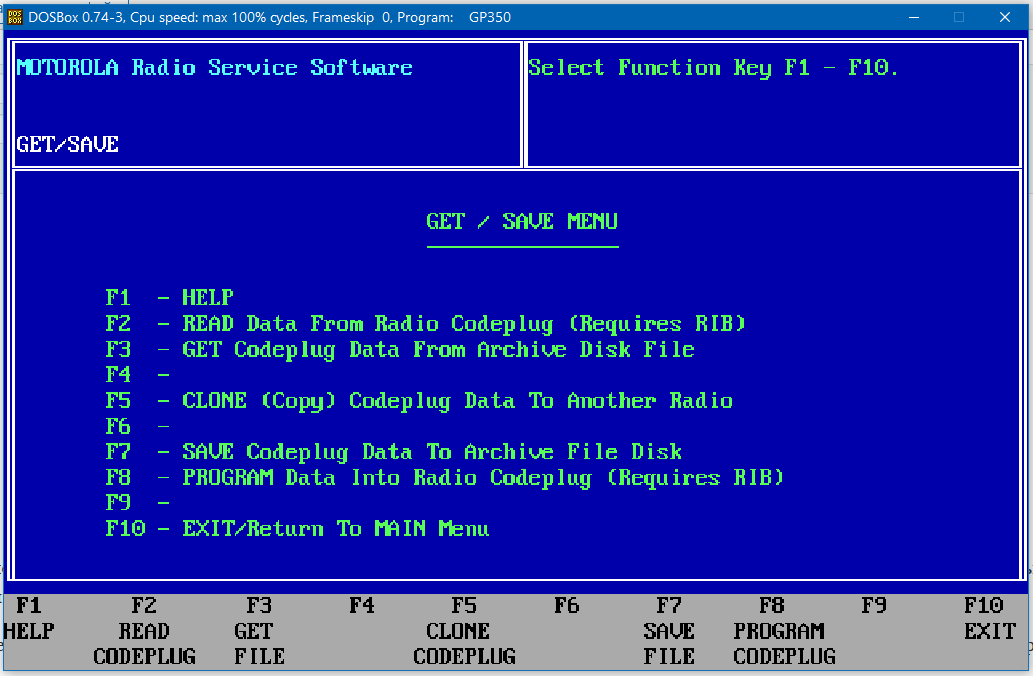Viewport: 1033px width, 676px height.
Task: Click the unlabeled F9 key in bottom bar
Action: point(874,606)
